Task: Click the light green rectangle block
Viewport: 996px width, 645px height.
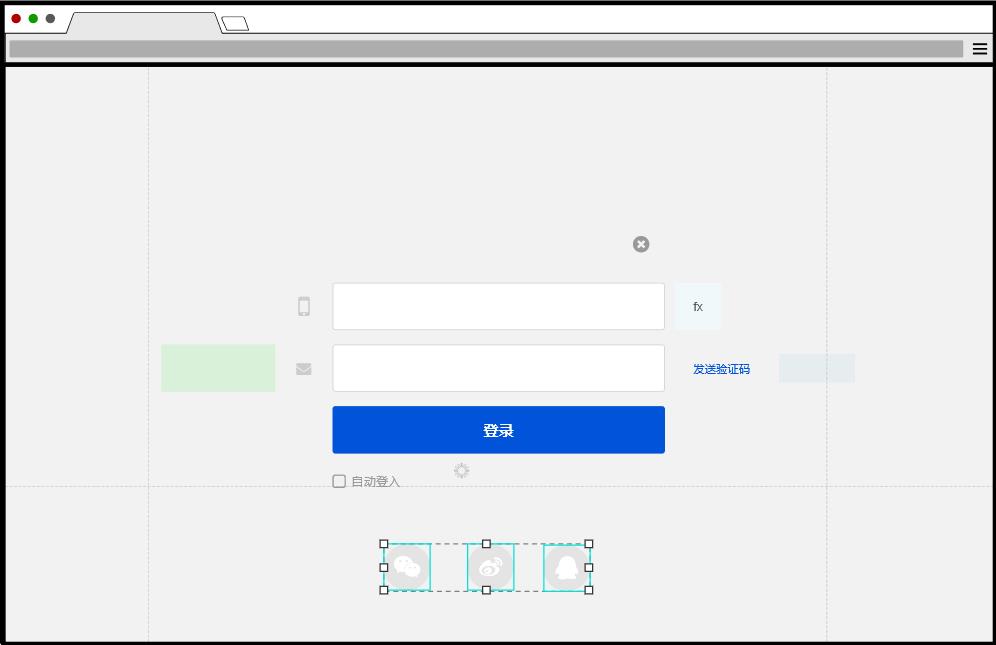Action: click(218, 368)
